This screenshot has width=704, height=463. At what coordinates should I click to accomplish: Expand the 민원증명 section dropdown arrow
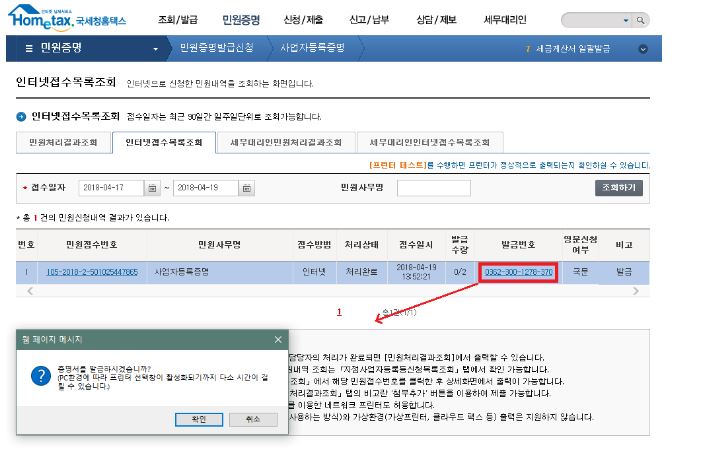[155, 49]
